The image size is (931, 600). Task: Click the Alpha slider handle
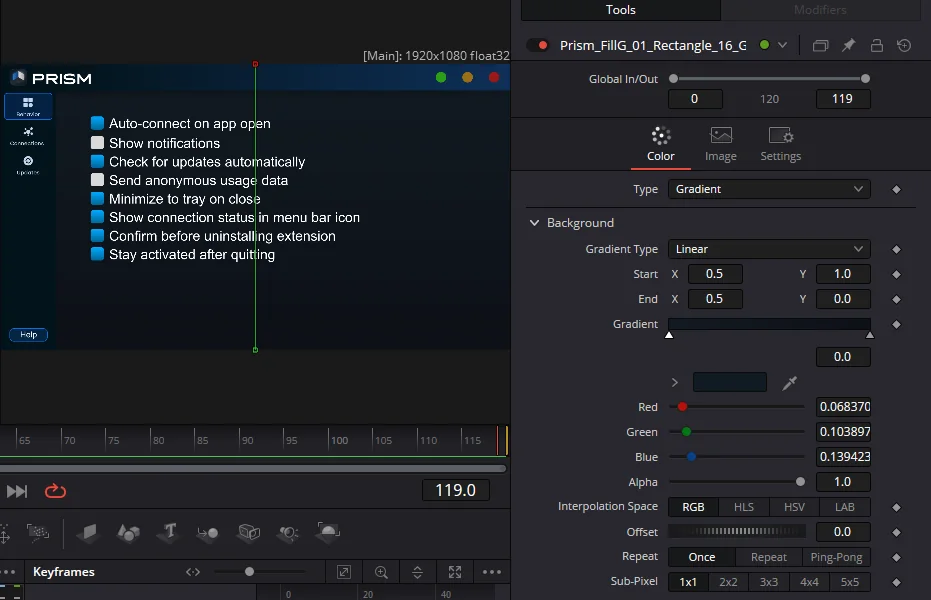[800, 482]
